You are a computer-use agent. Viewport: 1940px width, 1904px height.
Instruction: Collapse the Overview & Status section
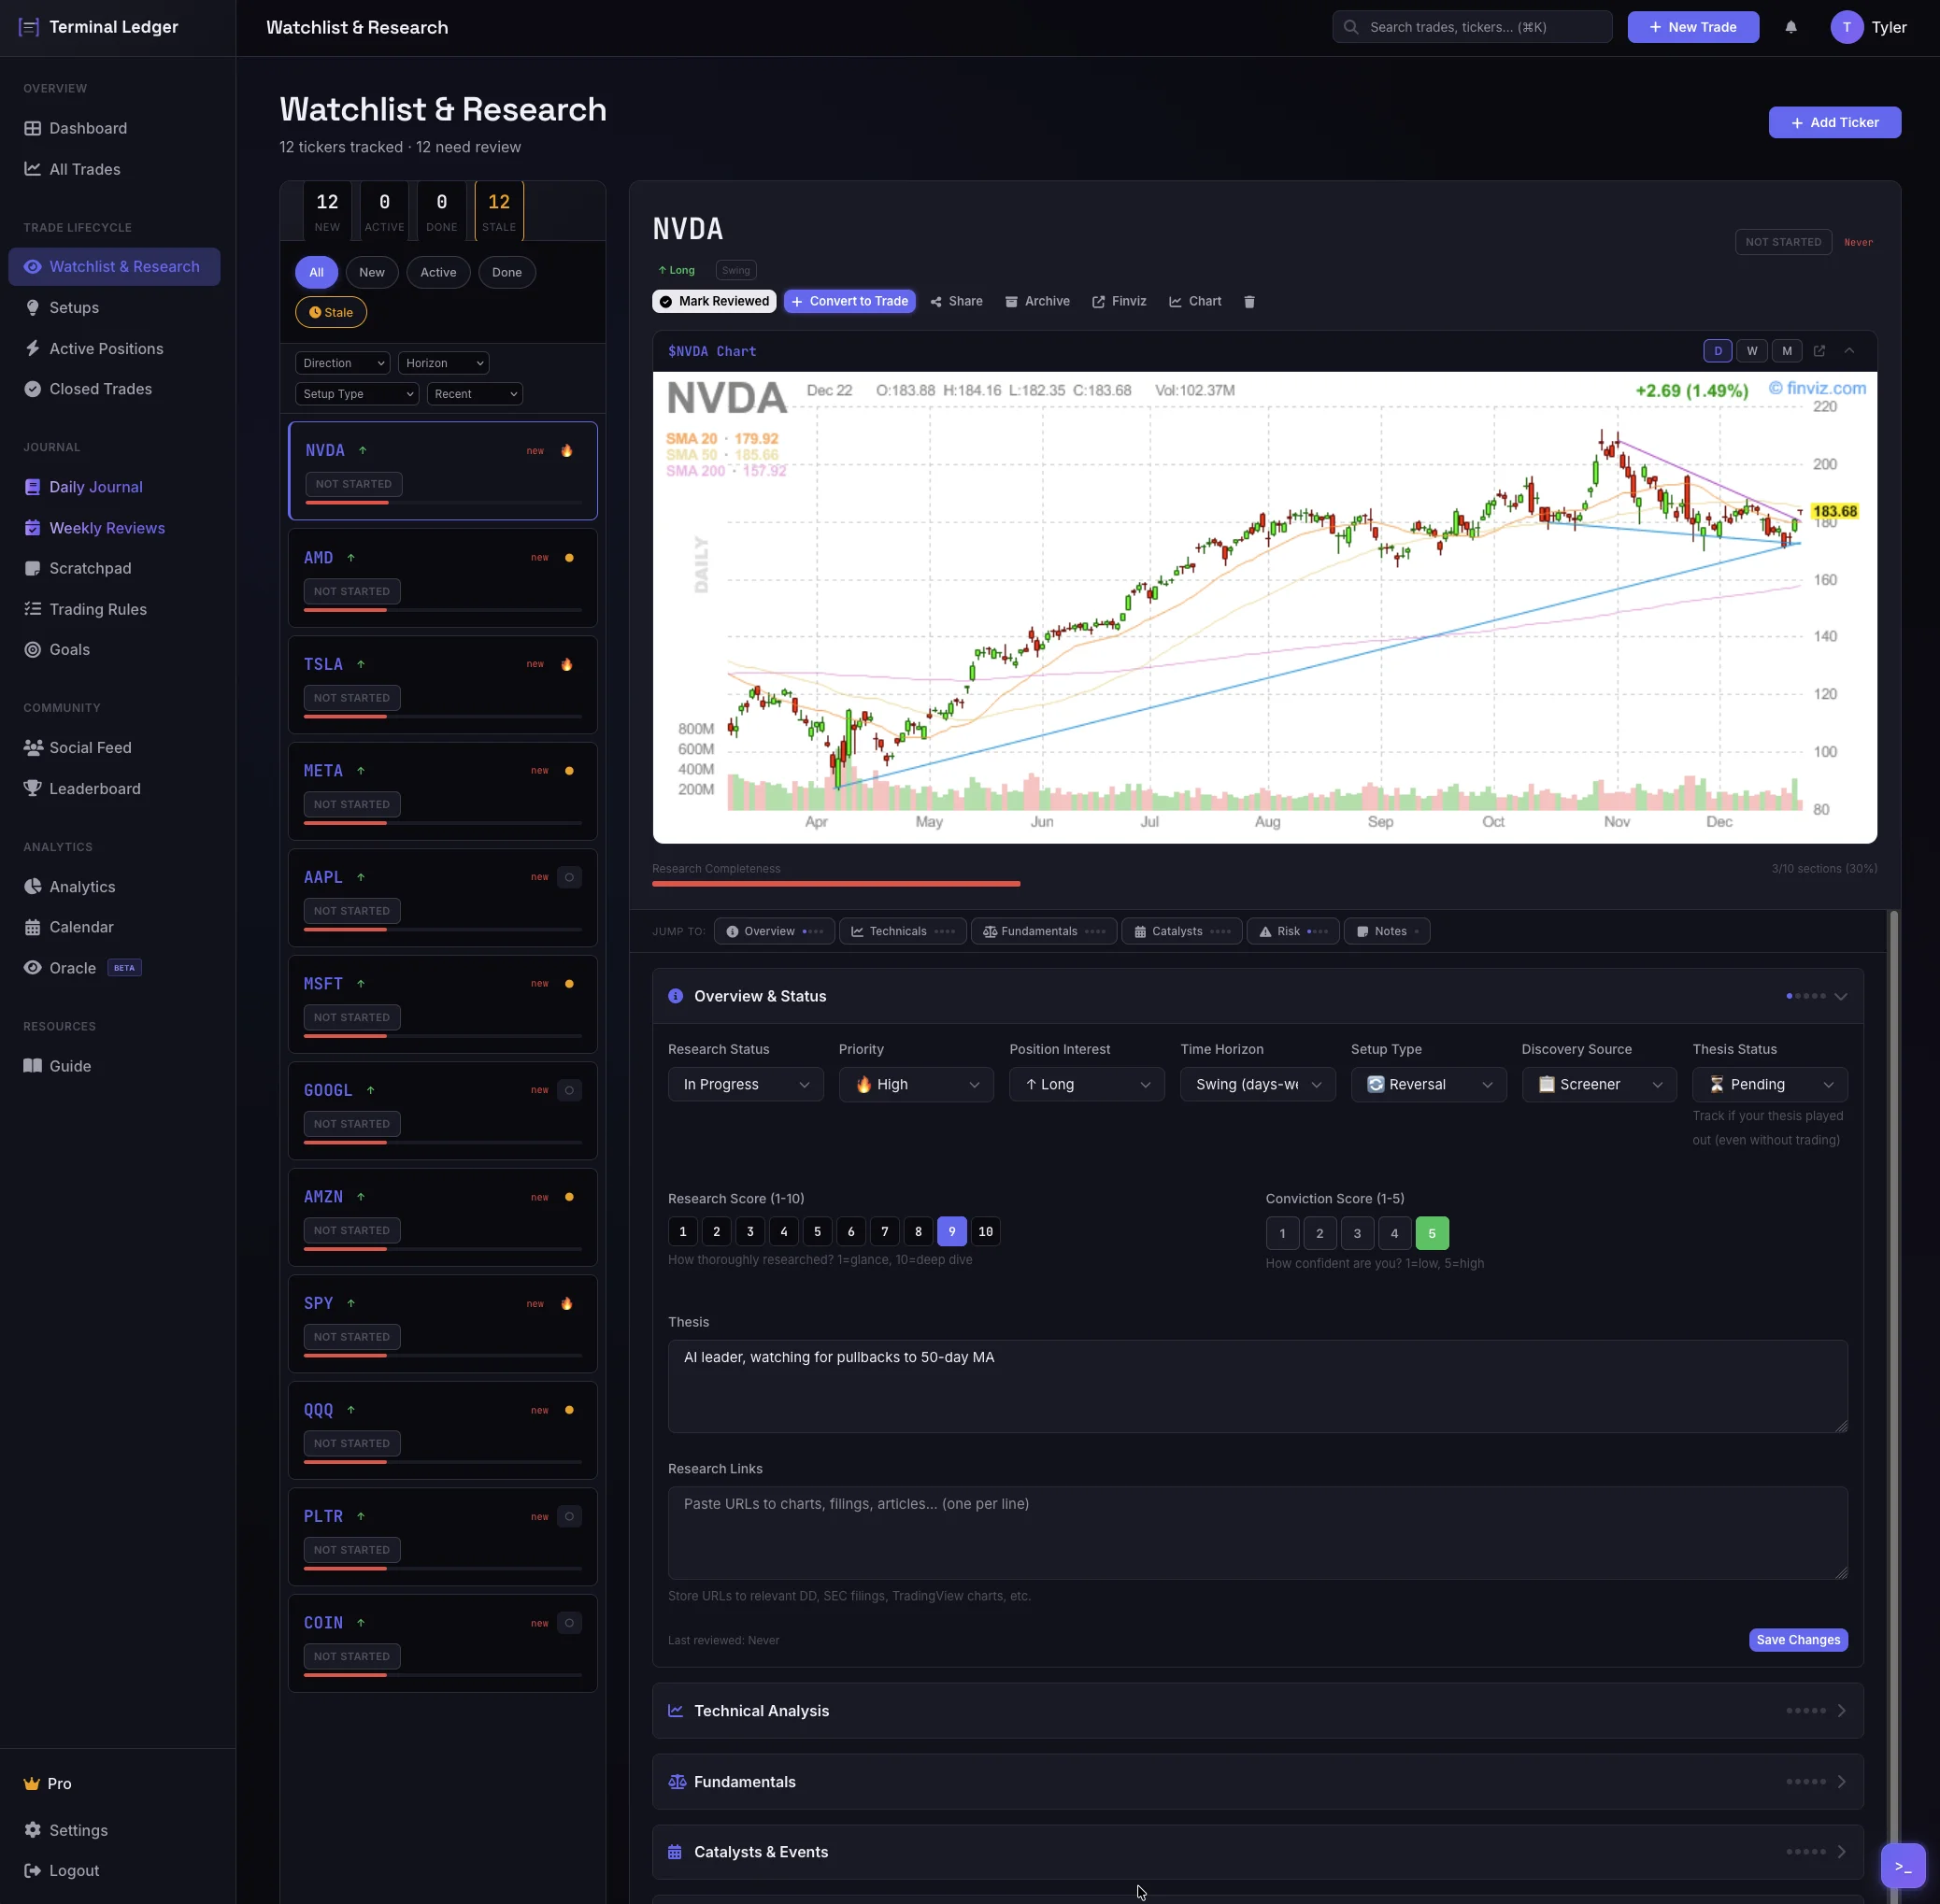click(x=1841, y=996)
